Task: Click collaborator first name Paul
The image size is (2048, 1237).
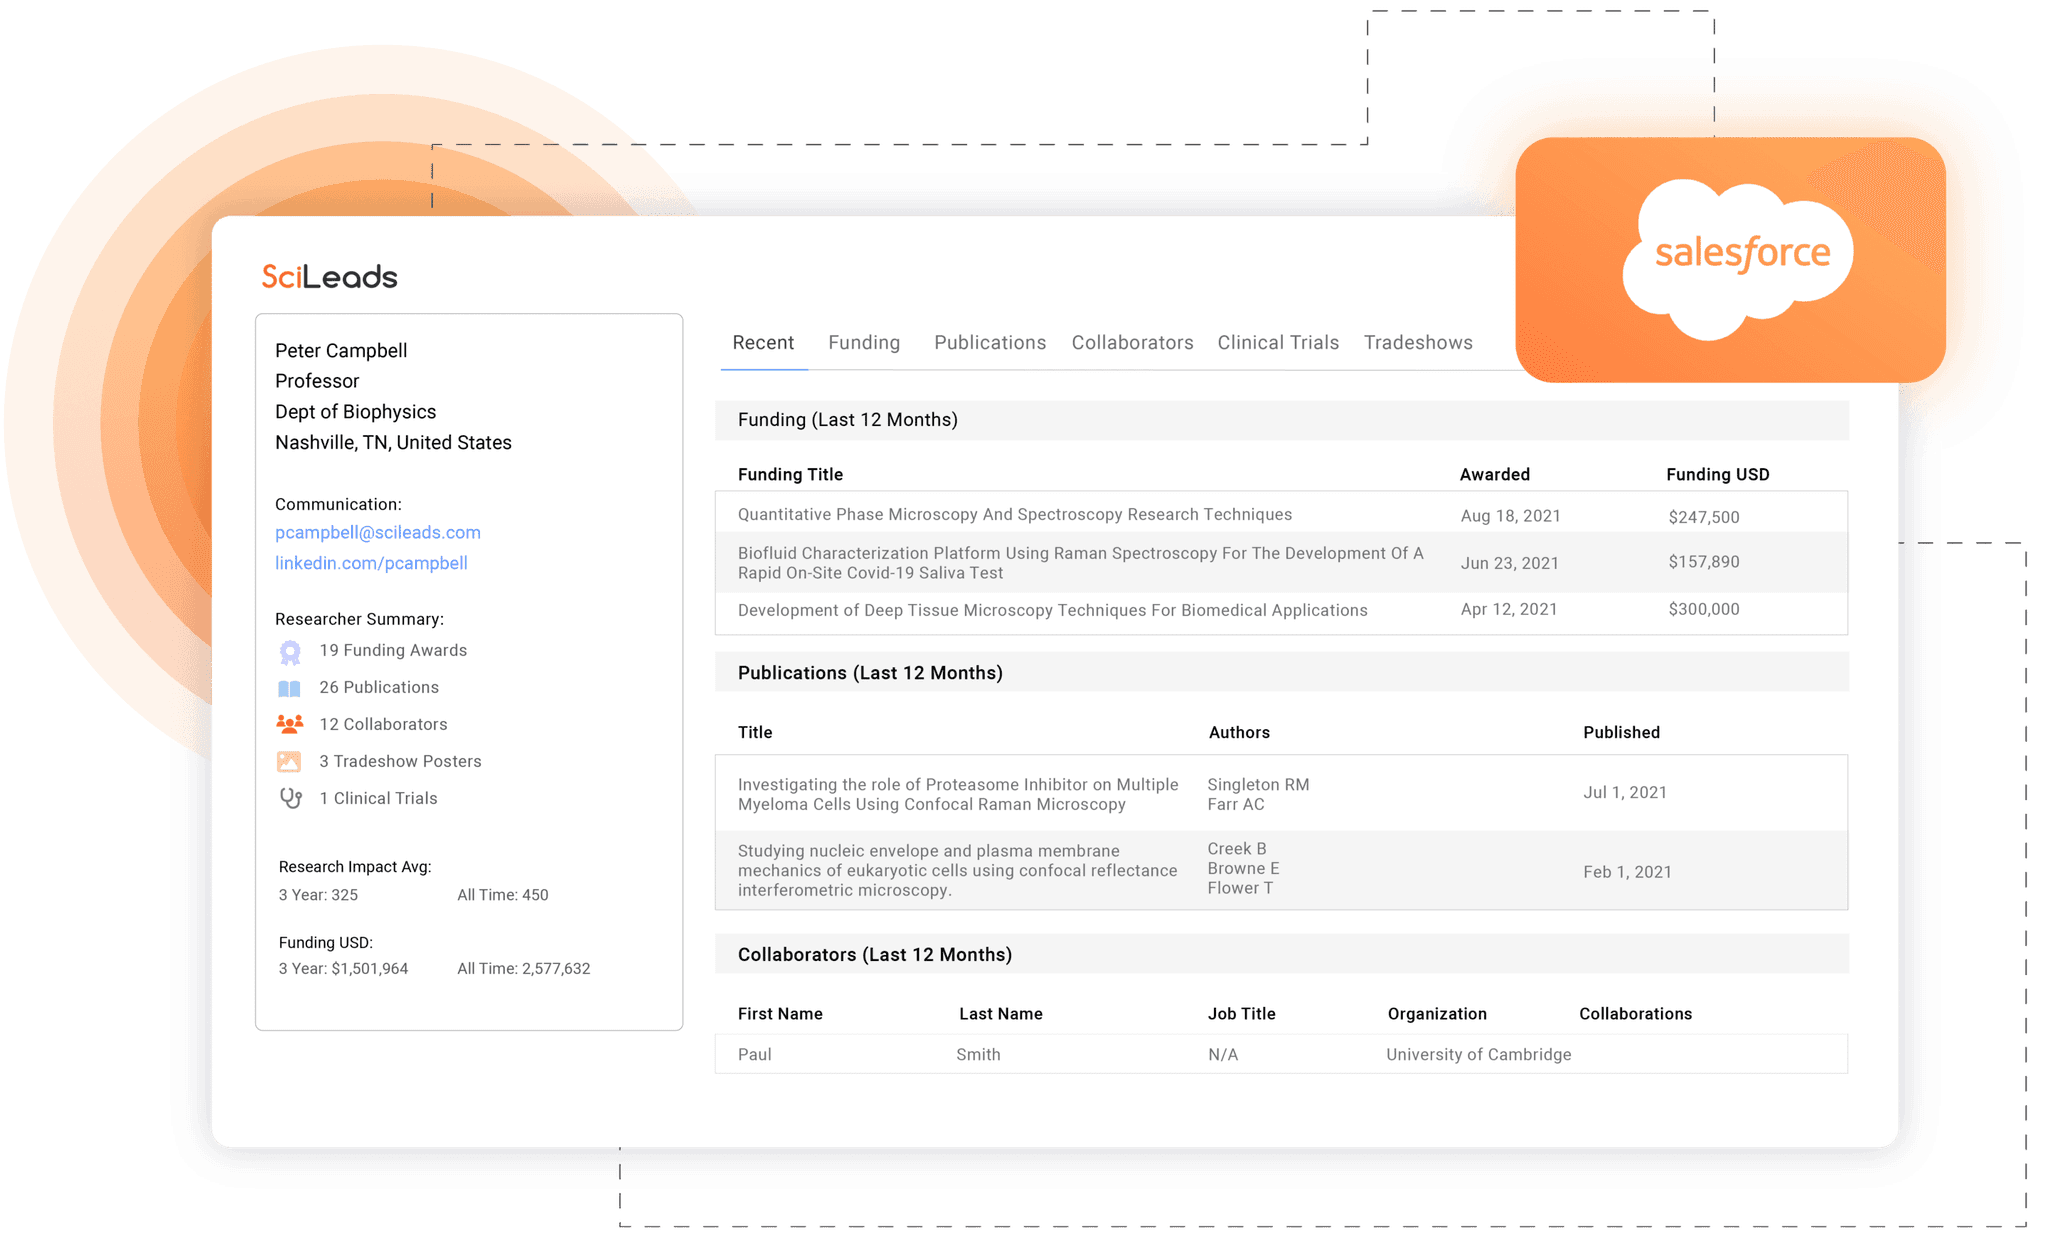Action: click(x=754, y=1055)
